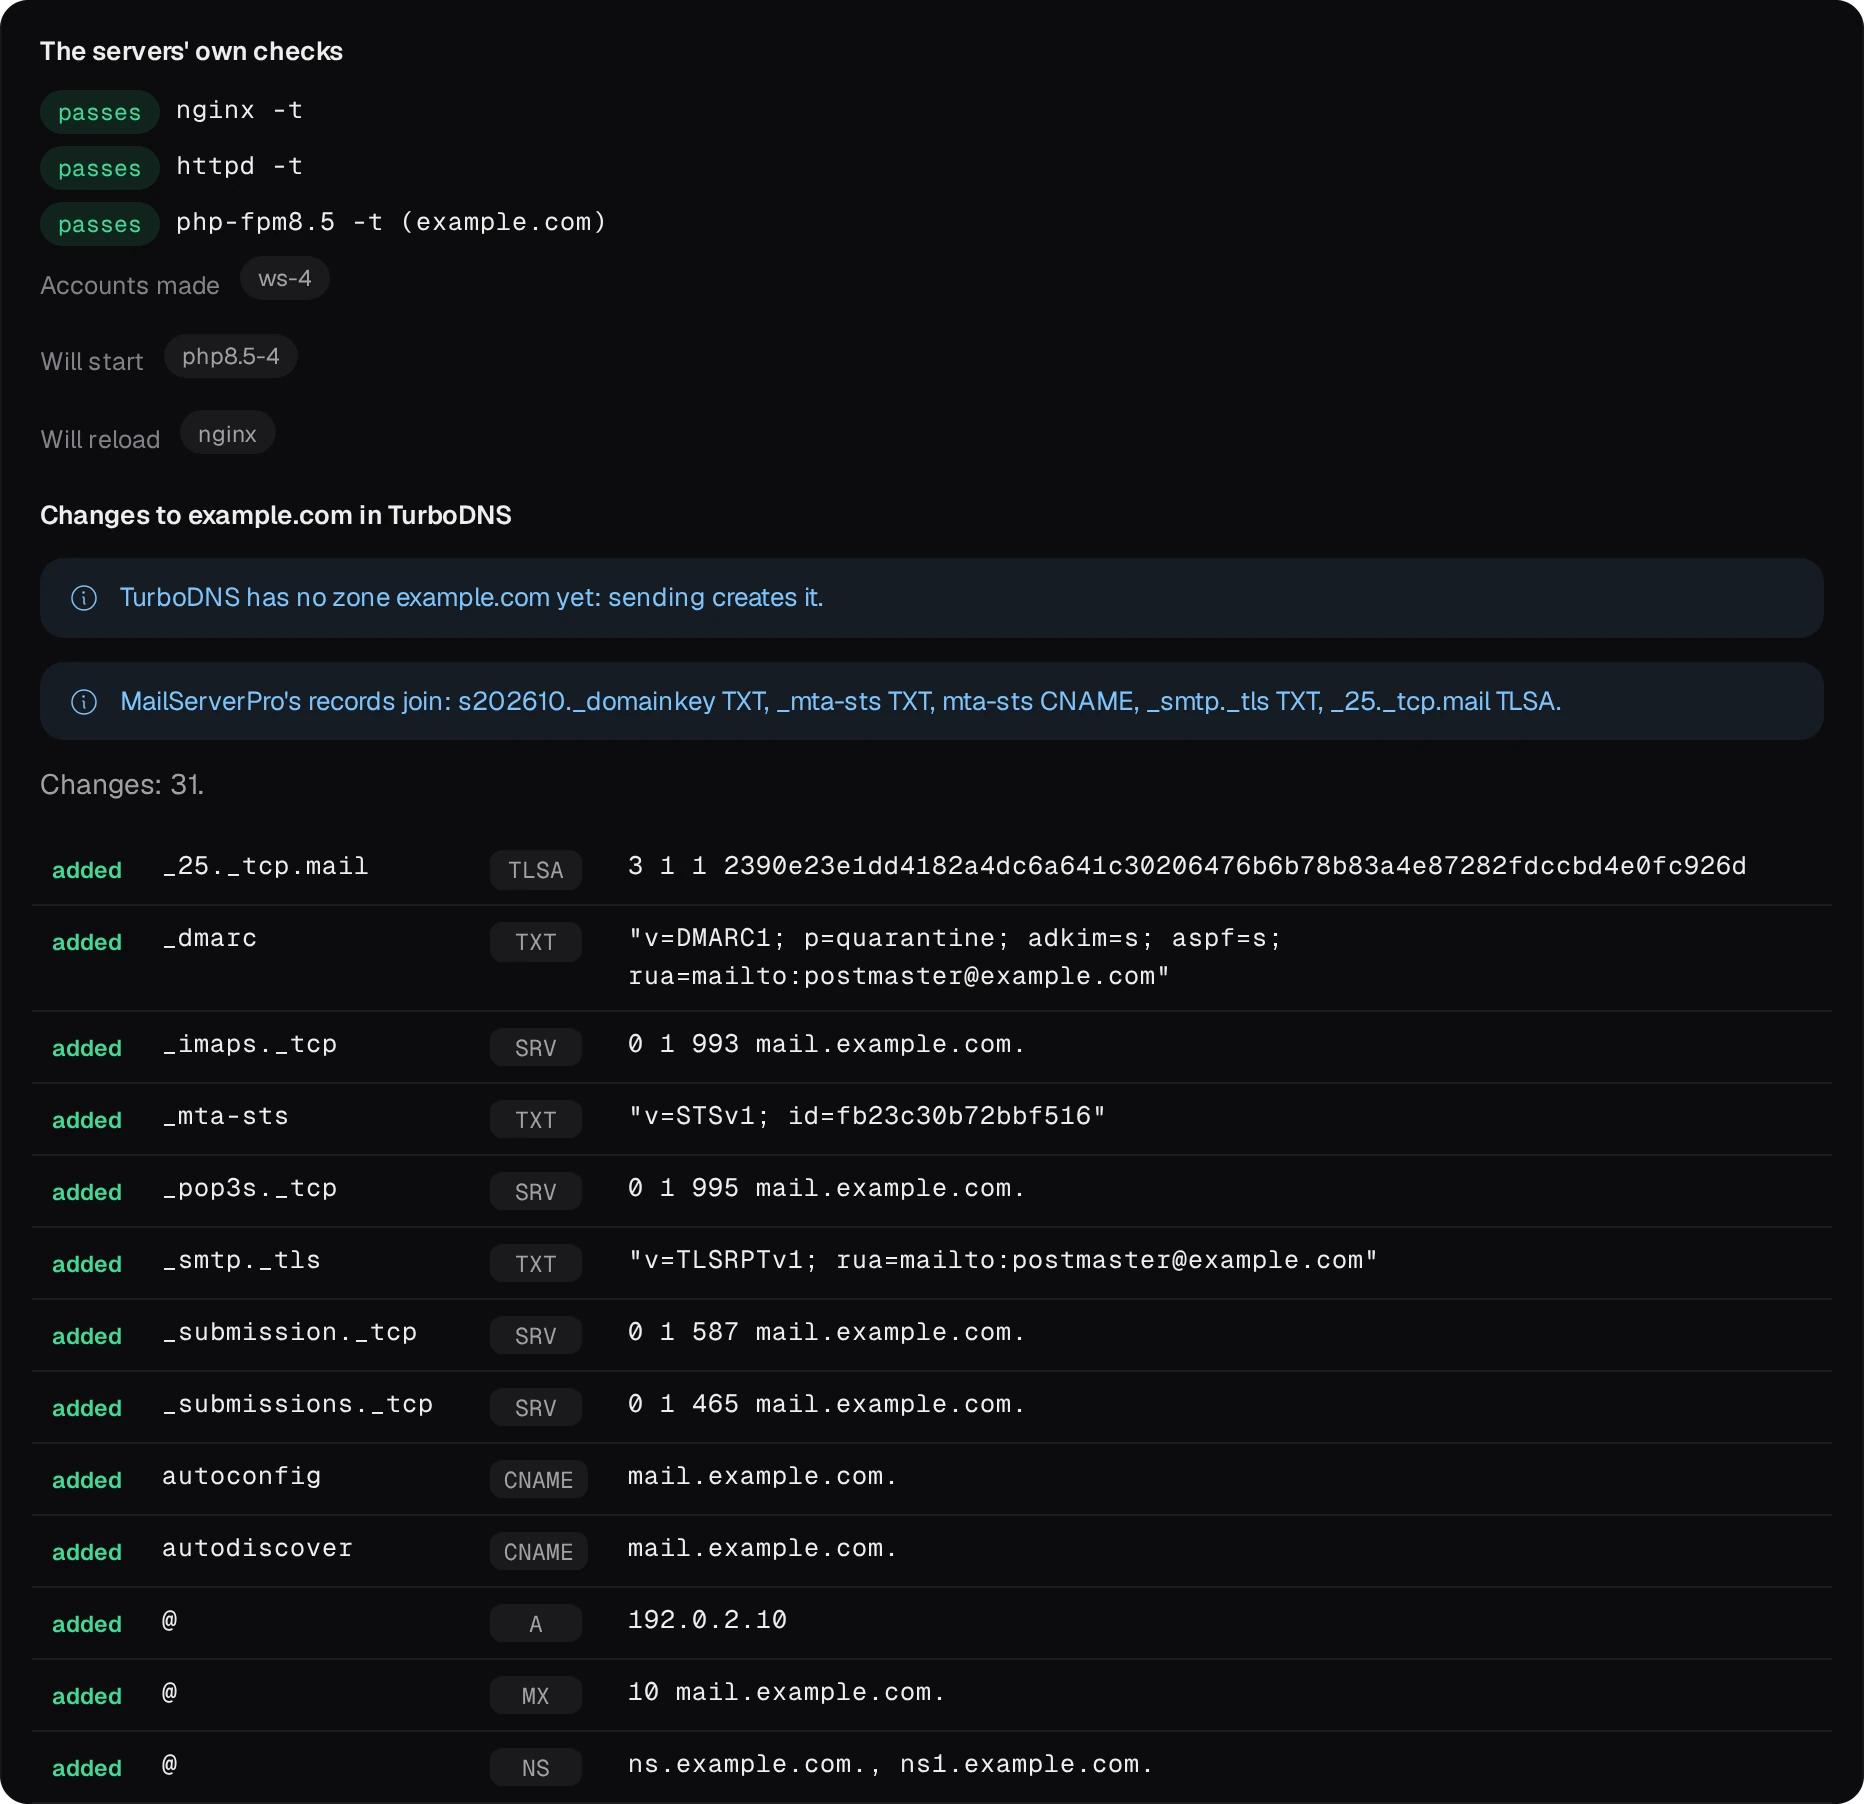Click the heading Changes to example.com in TurboDNS
The height and width of the screenshot is (1804, 1864).
[276, 515]
